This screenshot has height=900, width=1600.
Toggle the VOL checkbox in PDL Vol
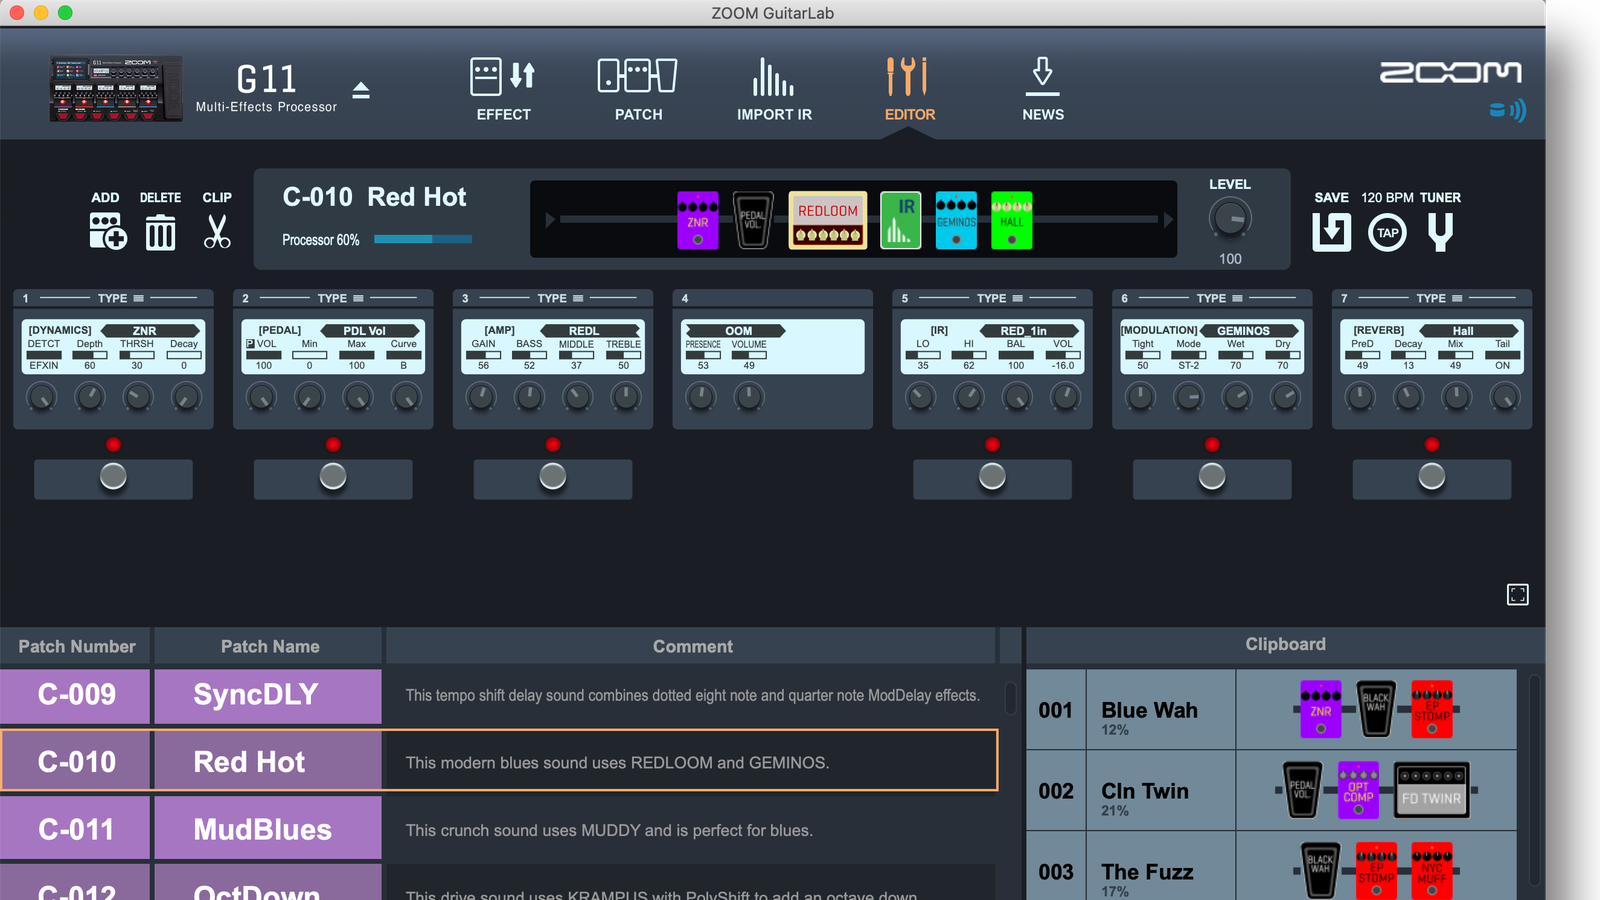coord(250,344)
